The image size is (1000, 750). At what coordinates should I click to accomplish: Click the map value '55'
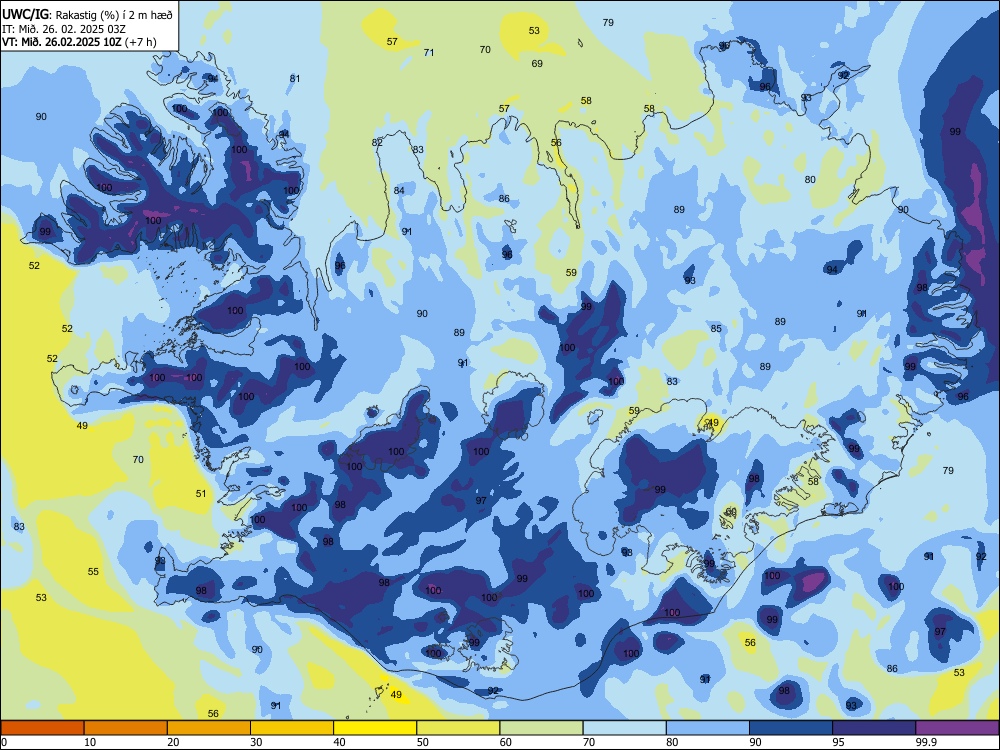93,571
